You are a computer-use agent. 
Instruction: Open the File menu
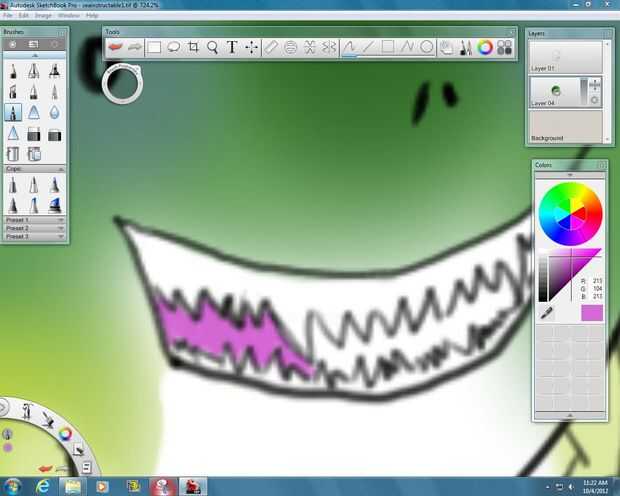click(x=8, y=15)
